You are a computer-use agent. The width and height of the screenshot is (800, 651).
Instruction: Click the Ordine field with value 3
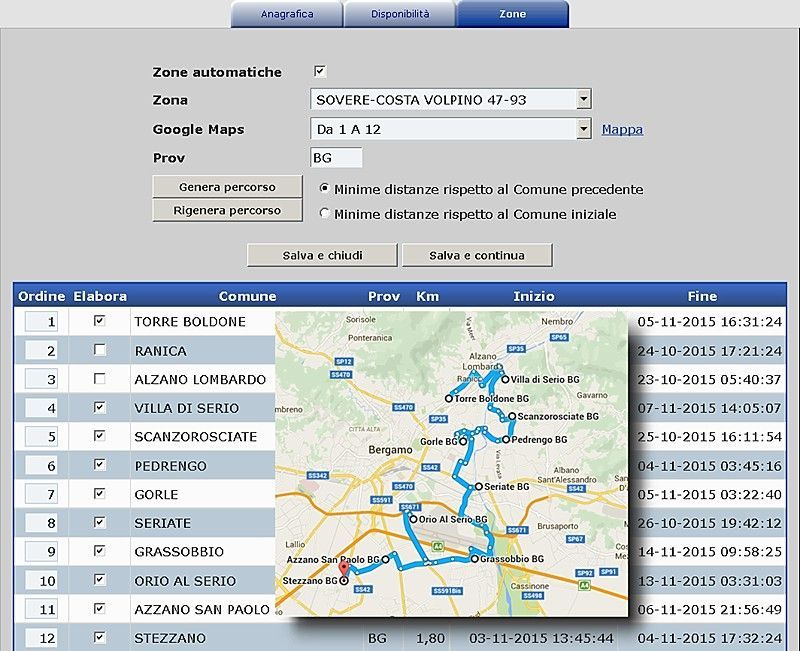pos(41,380)
